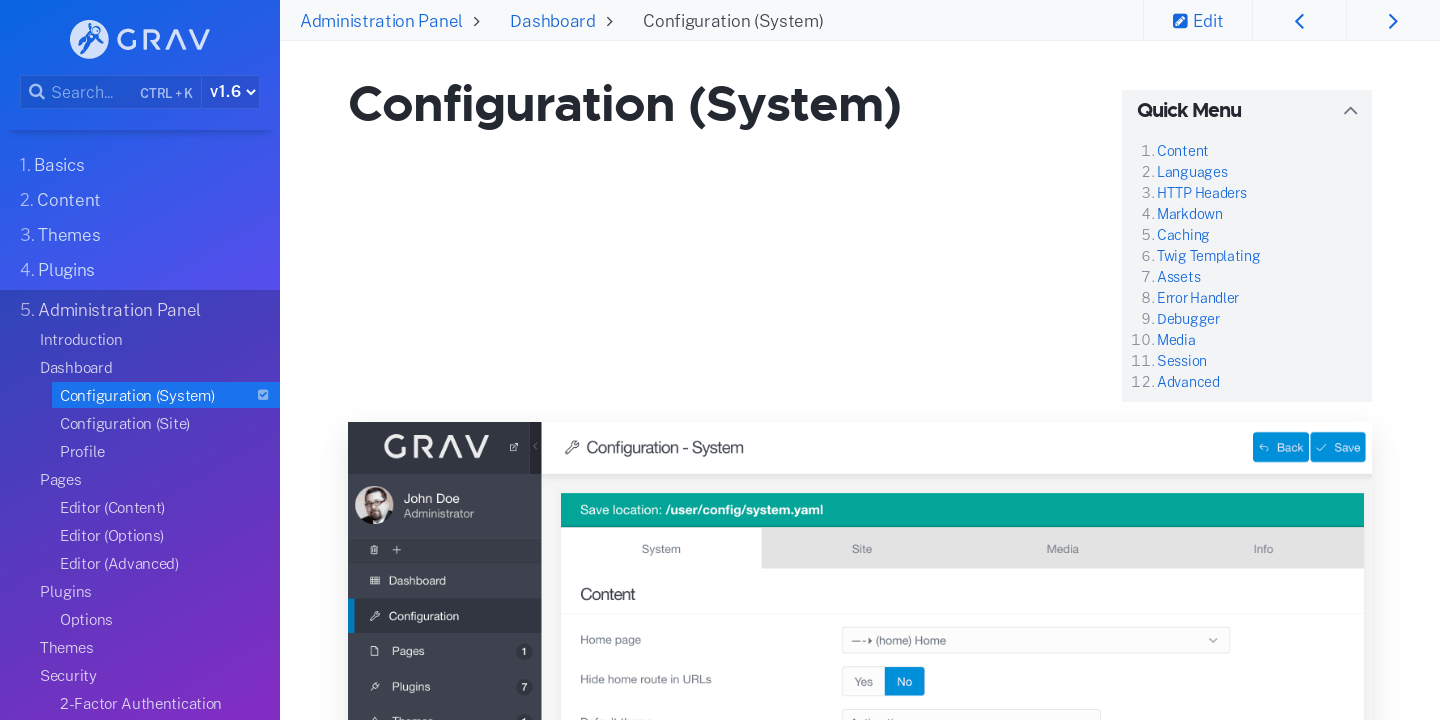1440x720 pixels.
Task: Choose No for Hide home route
Action: pos(905,681)
